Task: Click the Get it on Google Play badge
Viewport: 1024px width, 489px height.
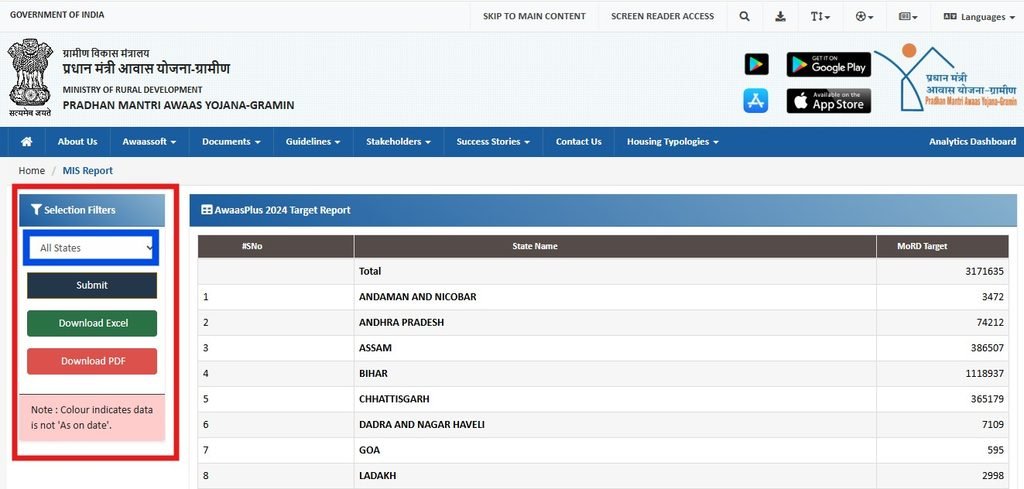Action: pos(829,64)
